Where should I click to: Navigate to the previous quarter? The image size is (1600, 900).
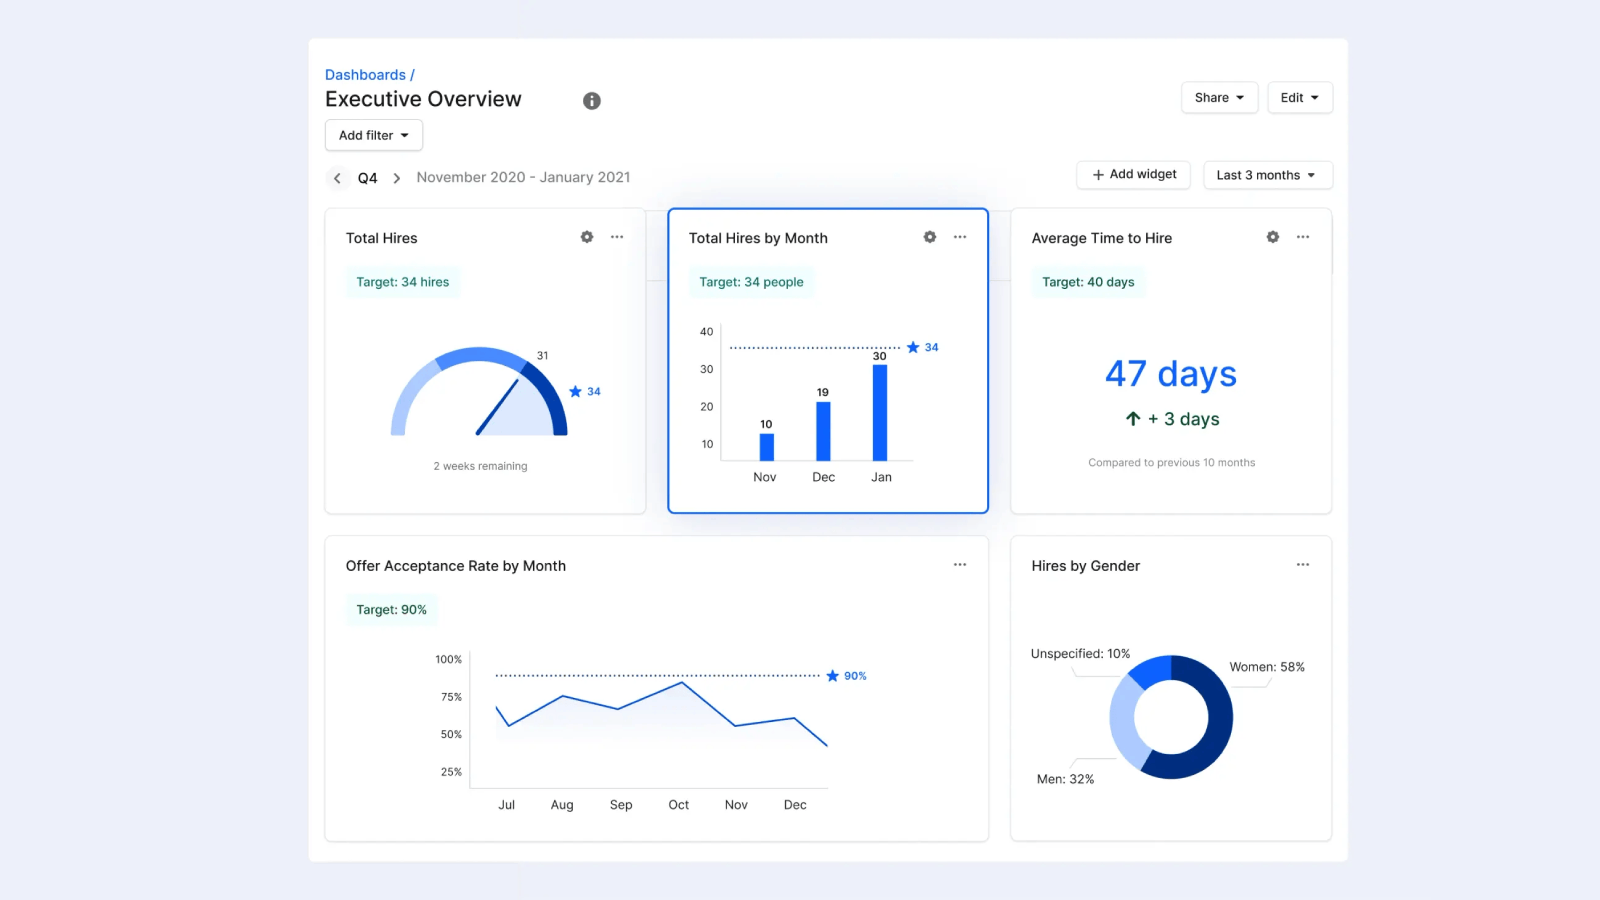tap(337, 177)
